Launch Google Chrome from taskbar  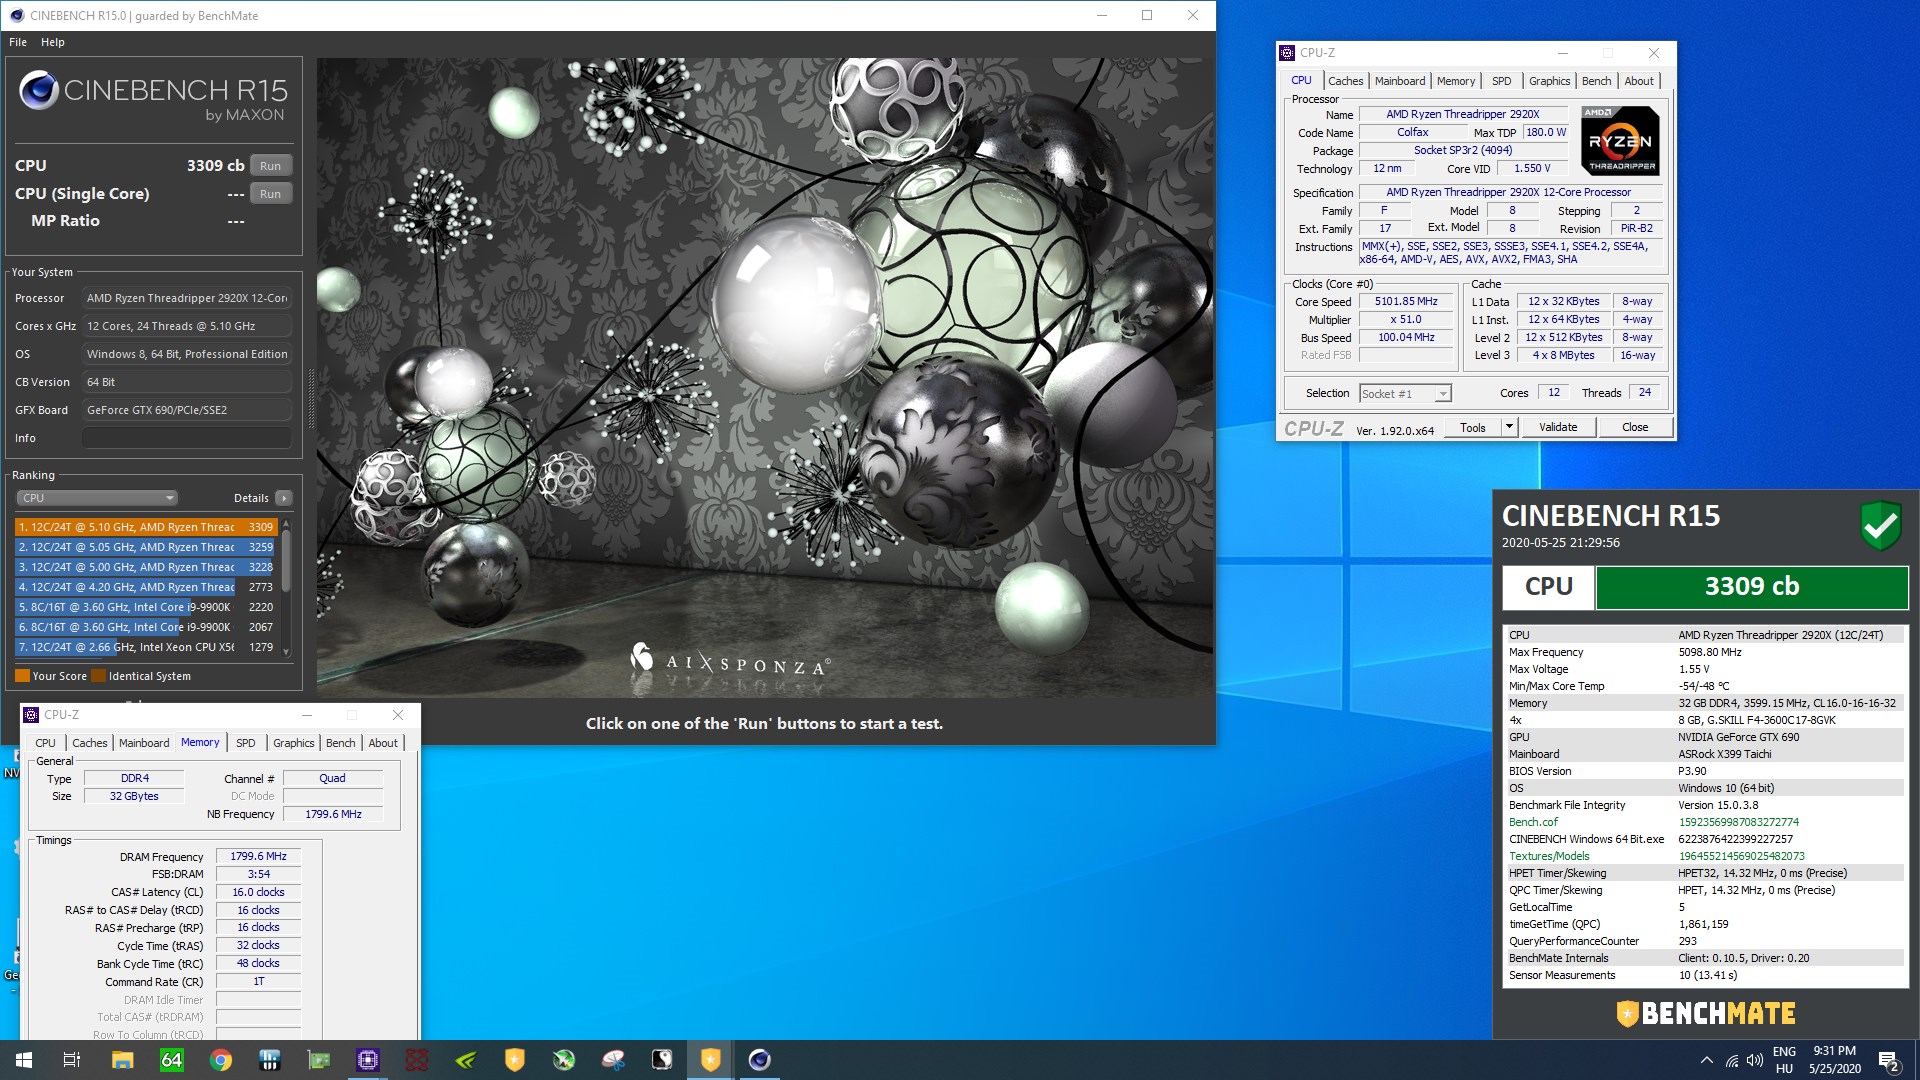(x=221, y=1060)
